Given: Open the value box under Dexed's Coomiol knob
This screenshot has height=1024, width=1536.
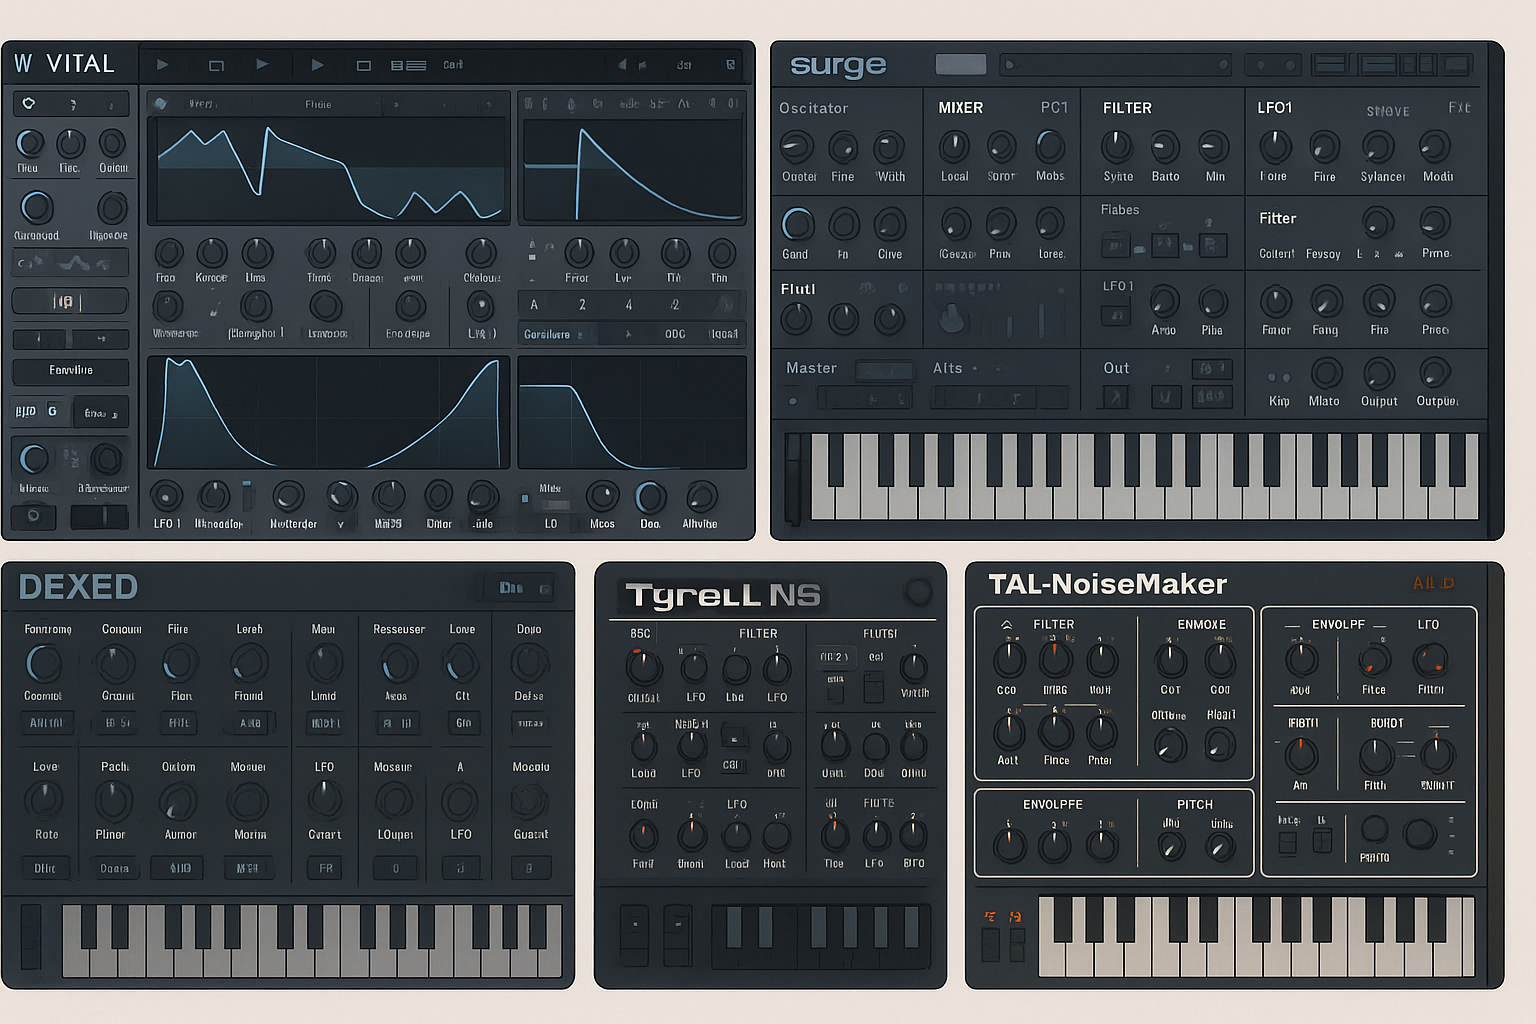Looking at the screenshot, I should point(46,723).
